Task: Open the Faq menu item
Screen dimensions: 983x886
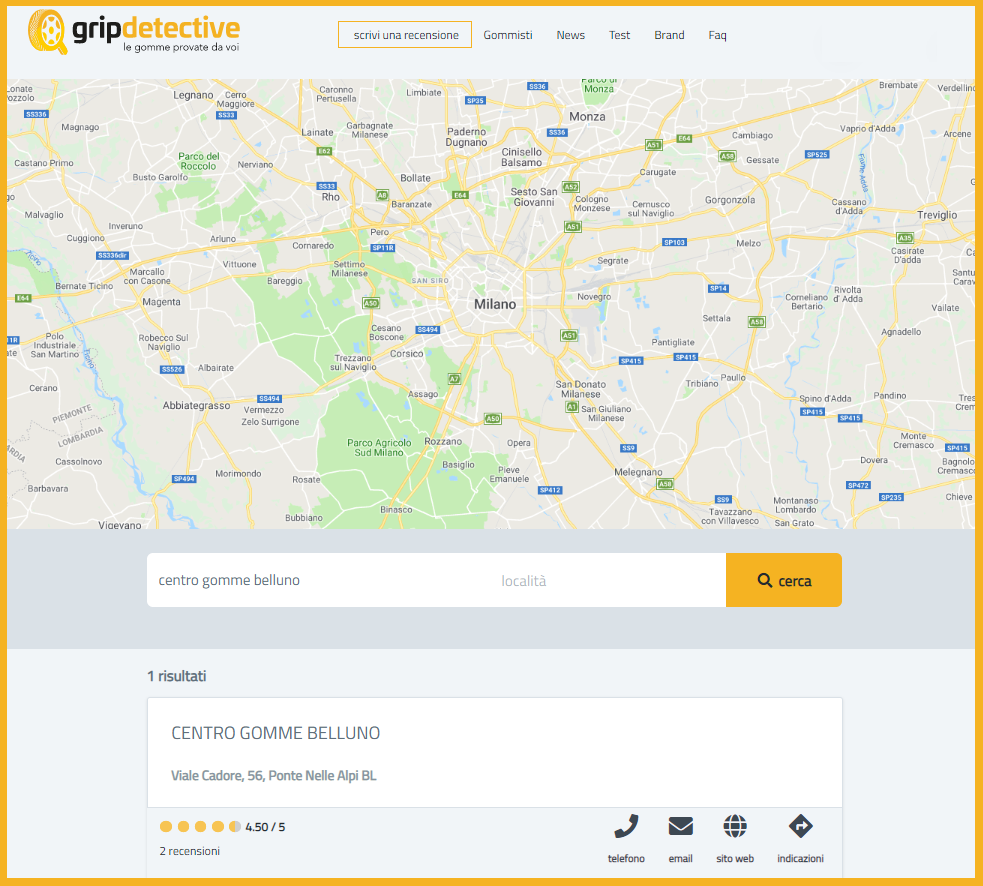Action: click(717, 35)
